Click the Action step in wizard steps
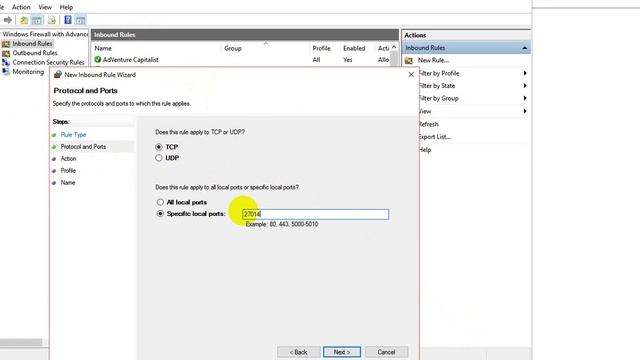Image resolution: width=640 pixels, height=360 pixels. pyautogui.click(x=69, y=158)
